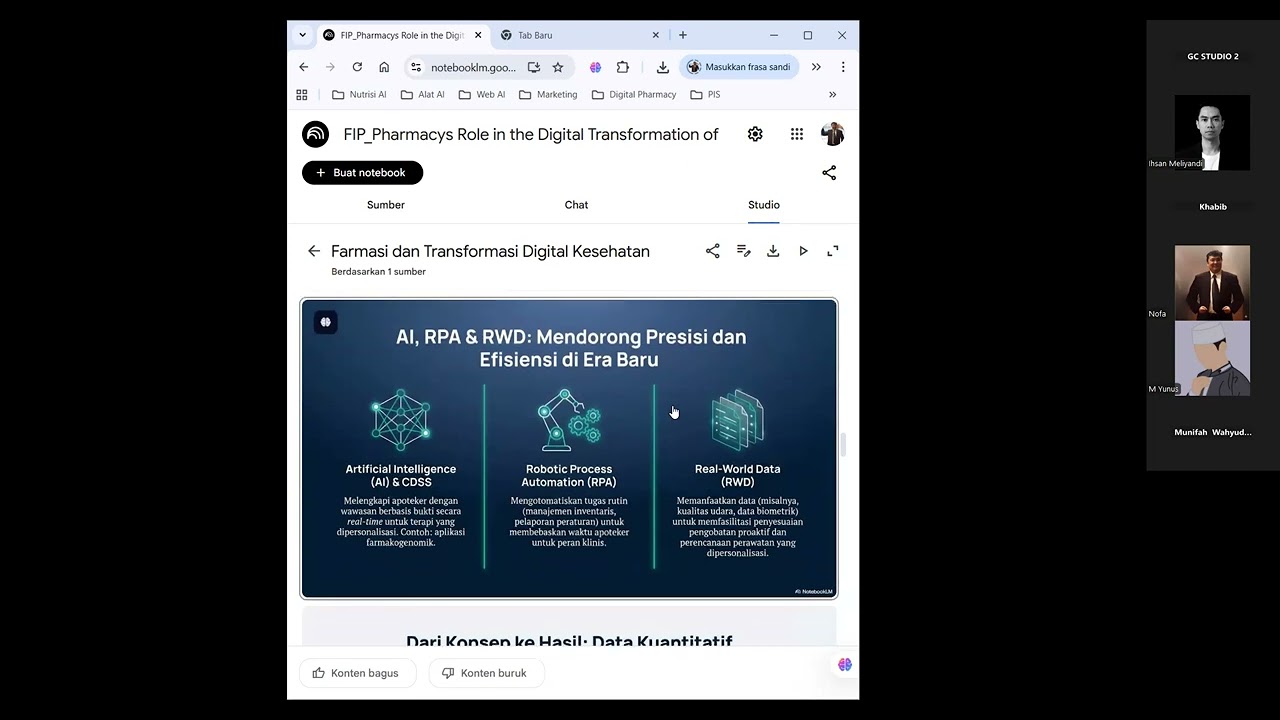Open the Web AI bookmark folder

(482, 94)
